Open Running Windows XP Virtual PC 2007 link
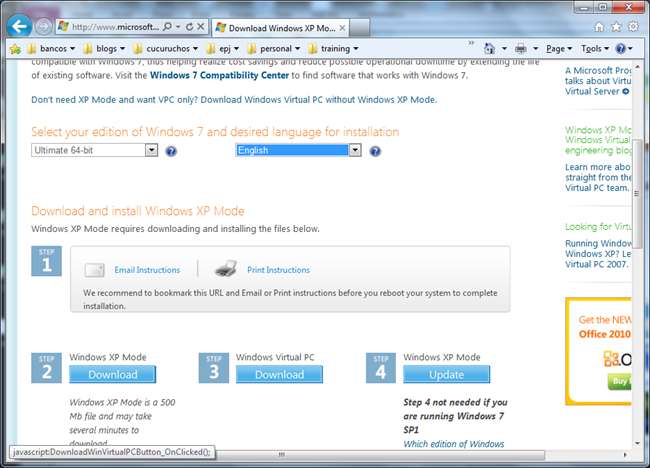This screenshot has height=468, width=650. pyautogui.click(x=598, y=254)
